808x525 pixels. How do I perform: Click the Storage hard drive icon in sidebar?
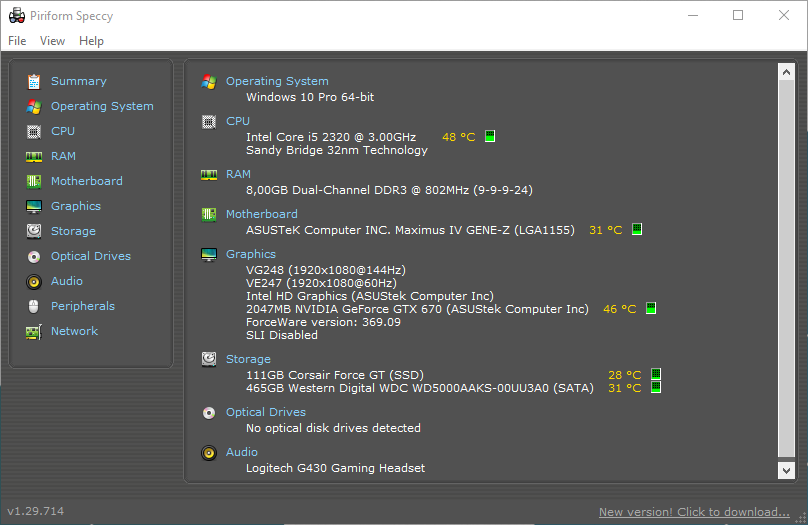(x=34, y=231)
